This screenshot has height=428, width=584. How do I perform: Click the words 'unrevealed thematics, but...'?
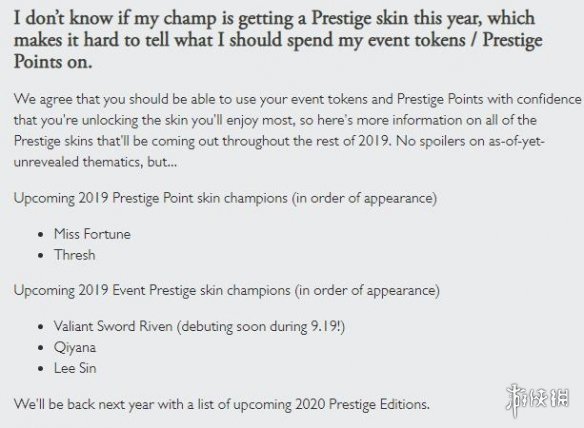(95, 162)
